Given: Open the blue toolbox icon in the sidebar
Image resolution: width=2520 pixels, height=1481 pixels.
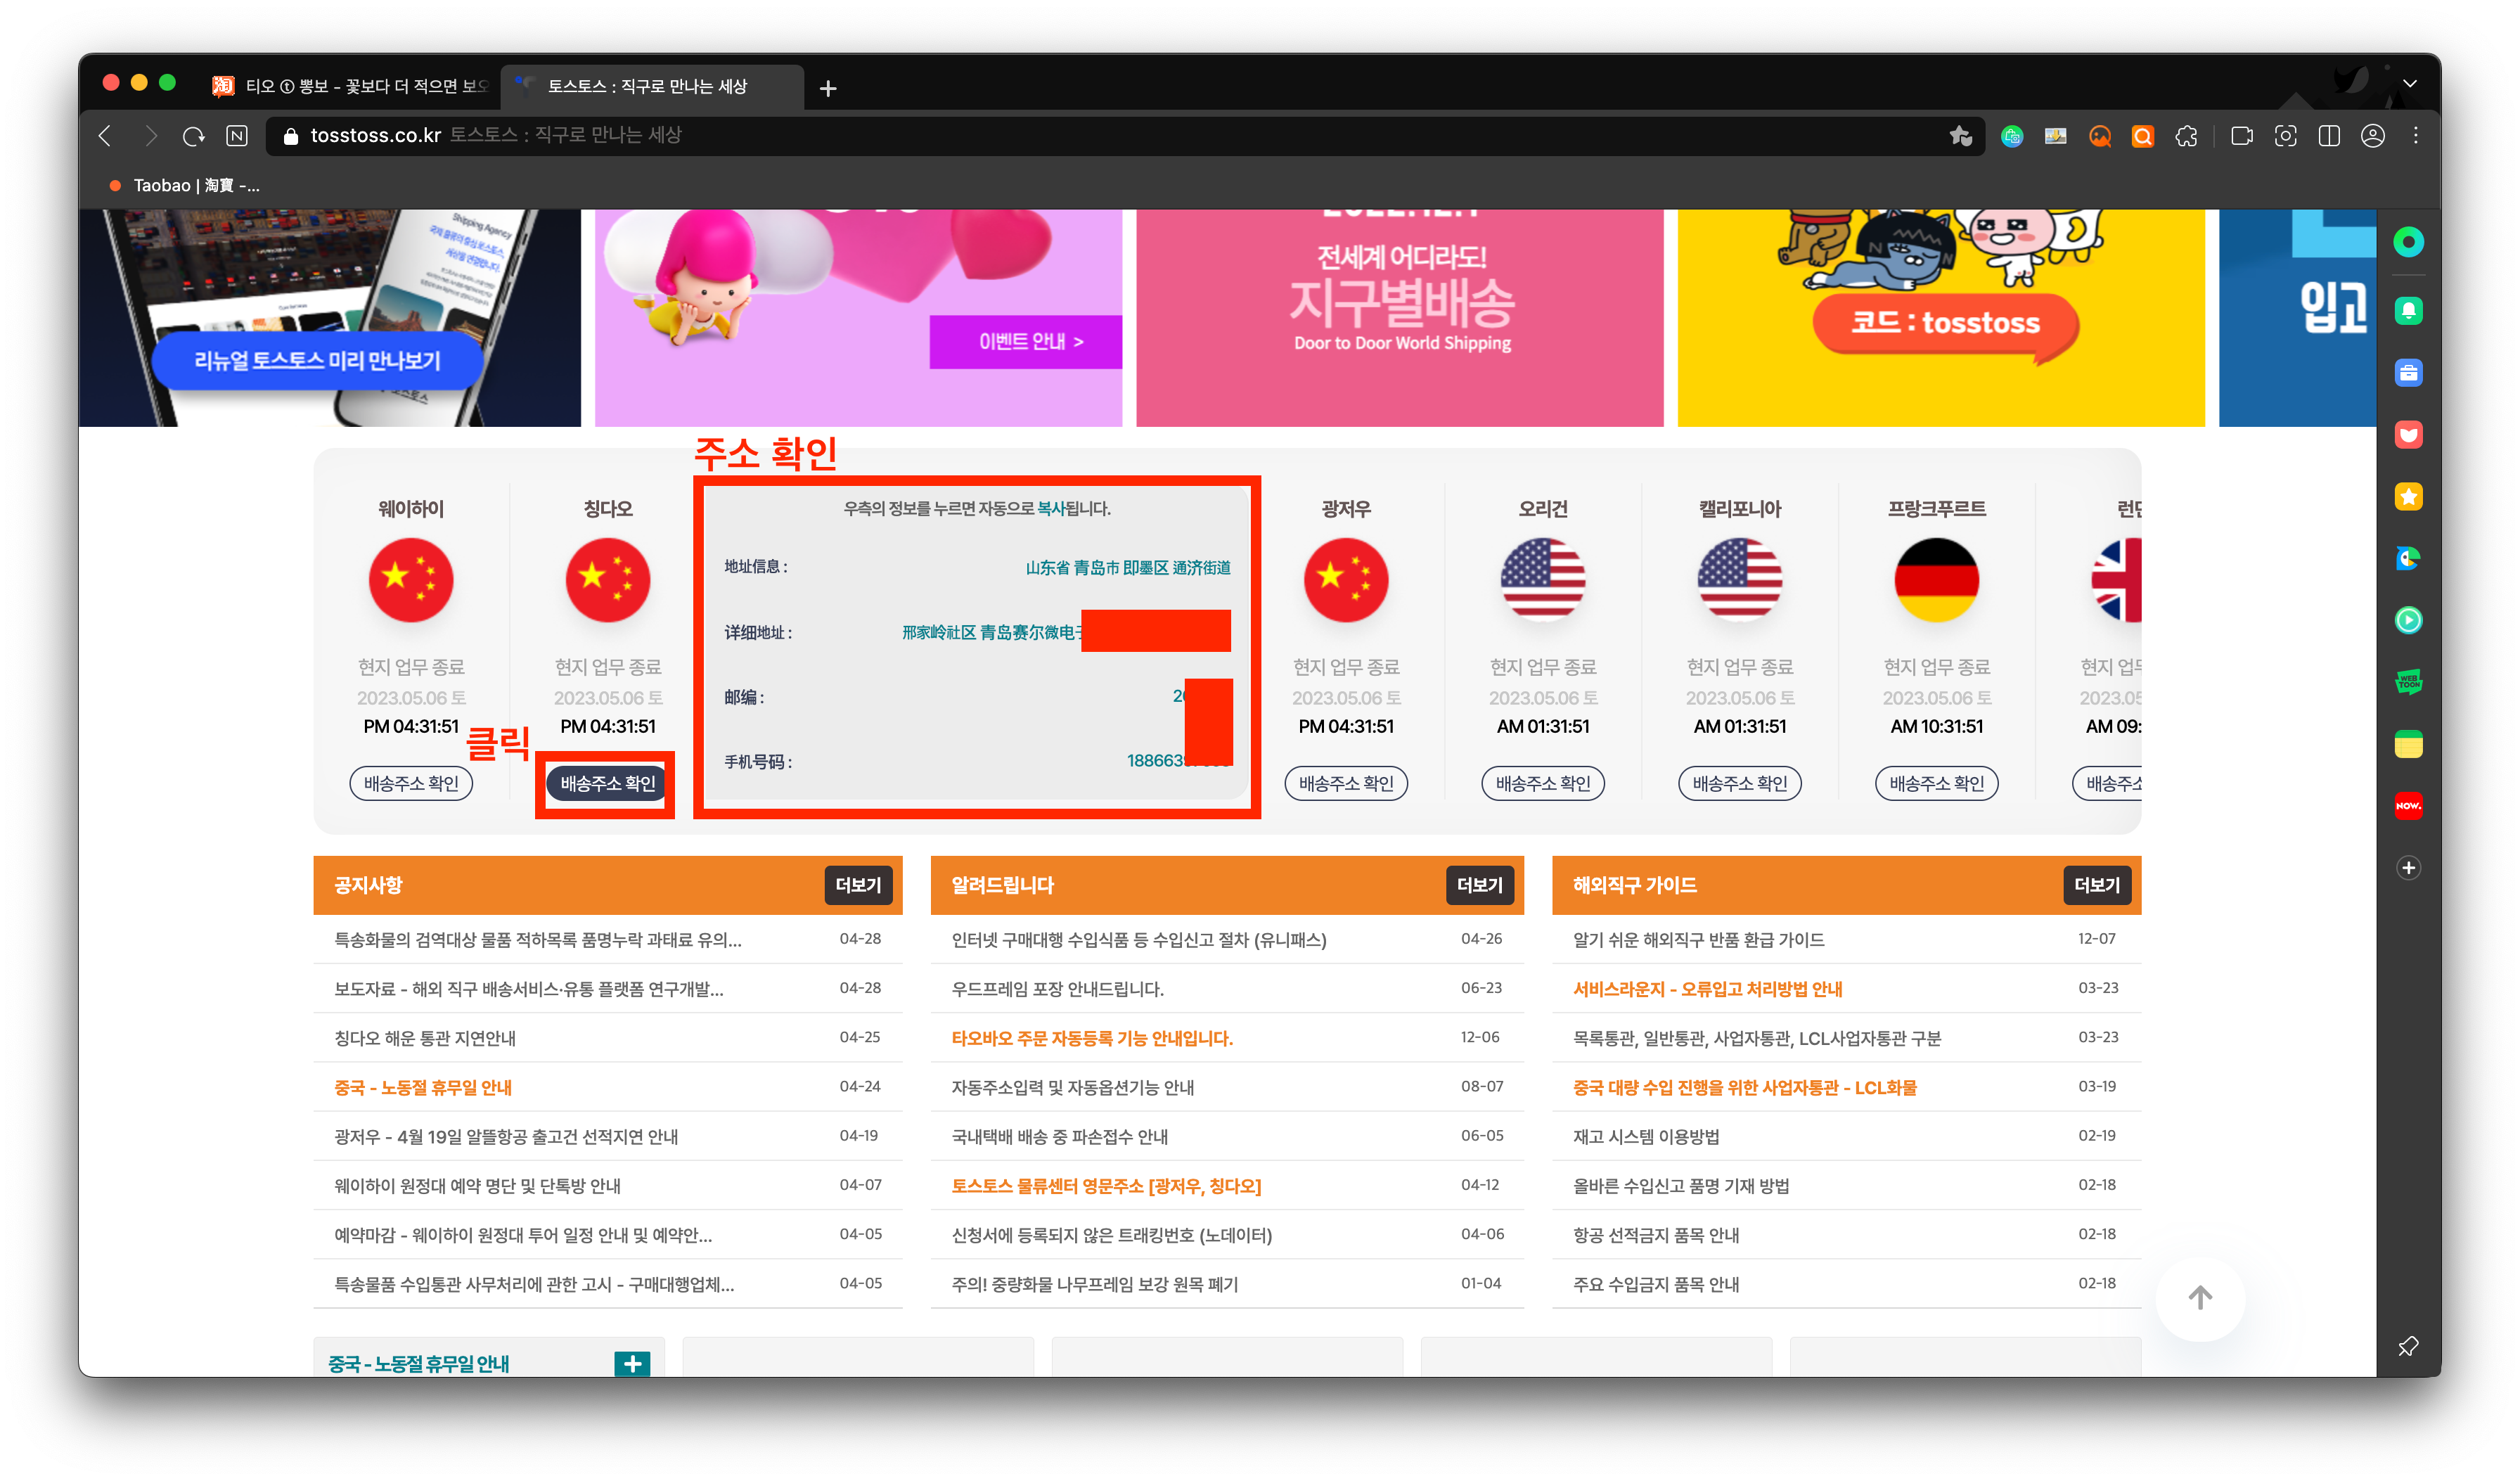Looking at the screenshot, I should point(2409,372).
